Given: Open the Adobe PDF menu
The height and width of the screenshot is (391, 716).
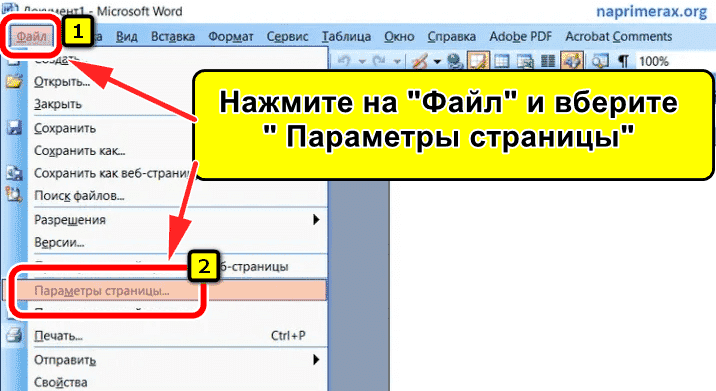Looking at the screenshot, I should (x=521, y=37).
